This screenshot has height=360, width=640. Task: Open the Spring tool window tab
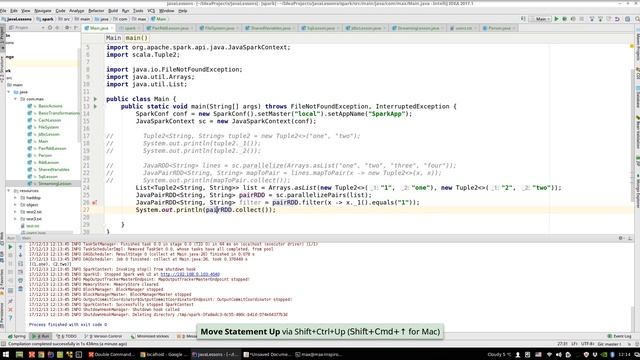click(17, 336)
